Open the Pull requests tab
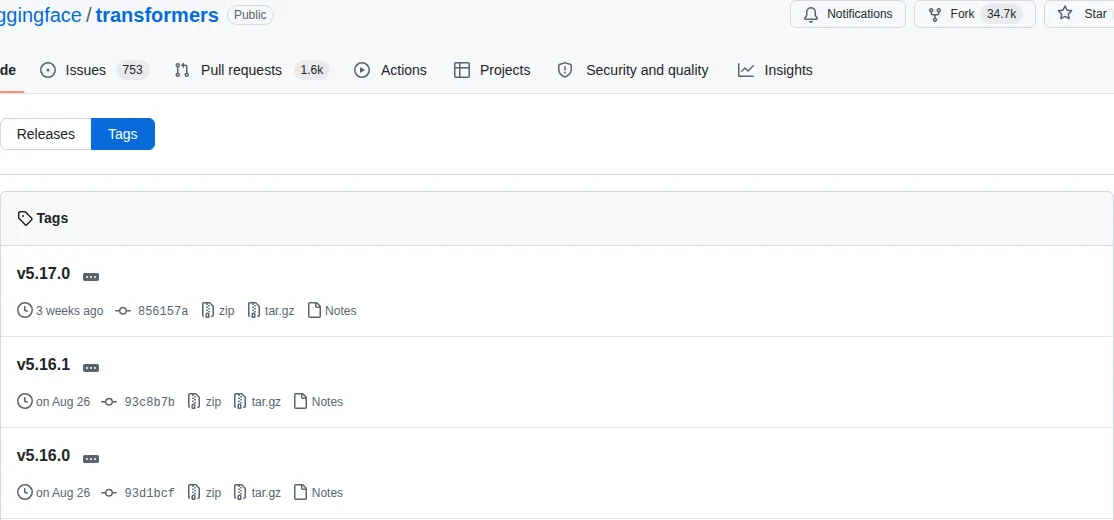Image resolution: width=1114 pixels, height=520 pixels. (x=252, y=70)
